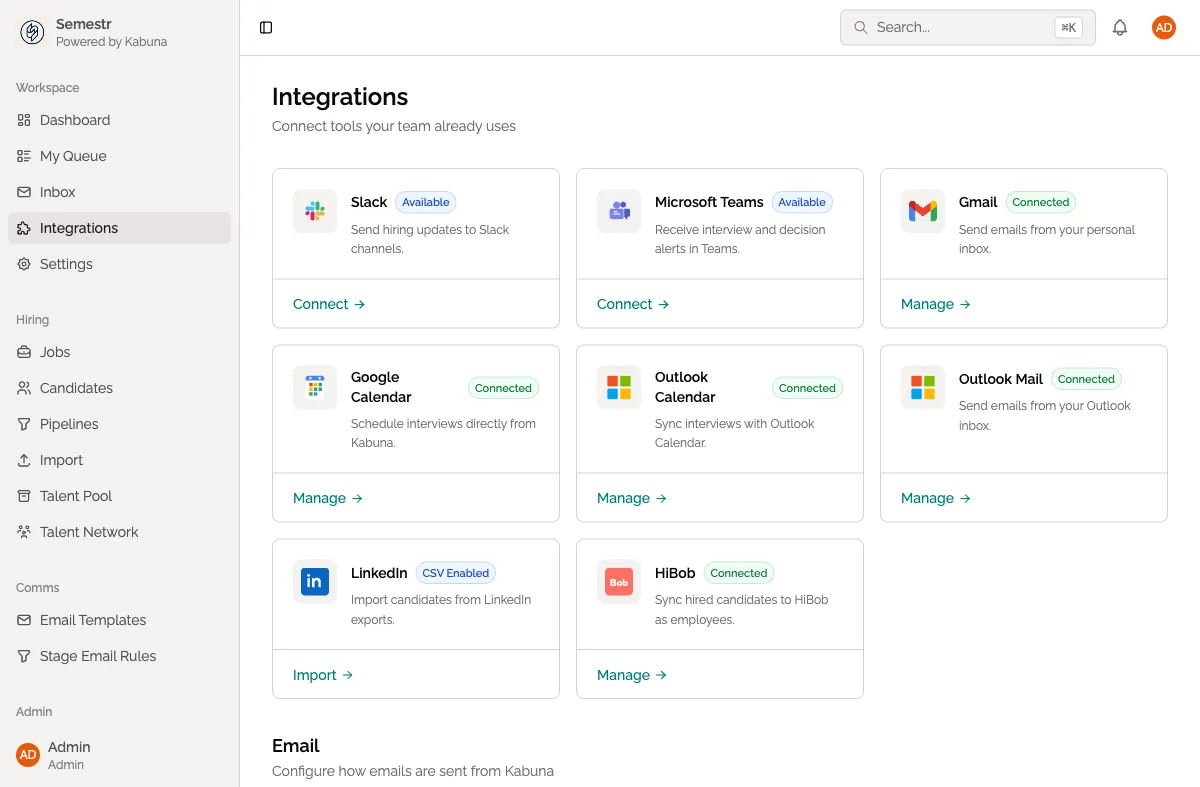Open the Dashboard section
Image resolution: width=1200 pixels, height=787 pixels.
click(74, 120)
